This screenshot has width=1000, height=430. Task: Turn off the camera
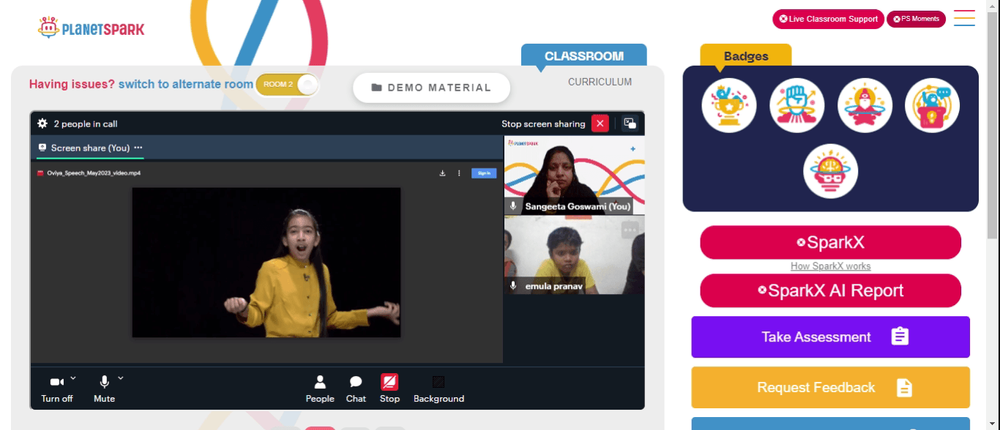[x=57, y=389]
